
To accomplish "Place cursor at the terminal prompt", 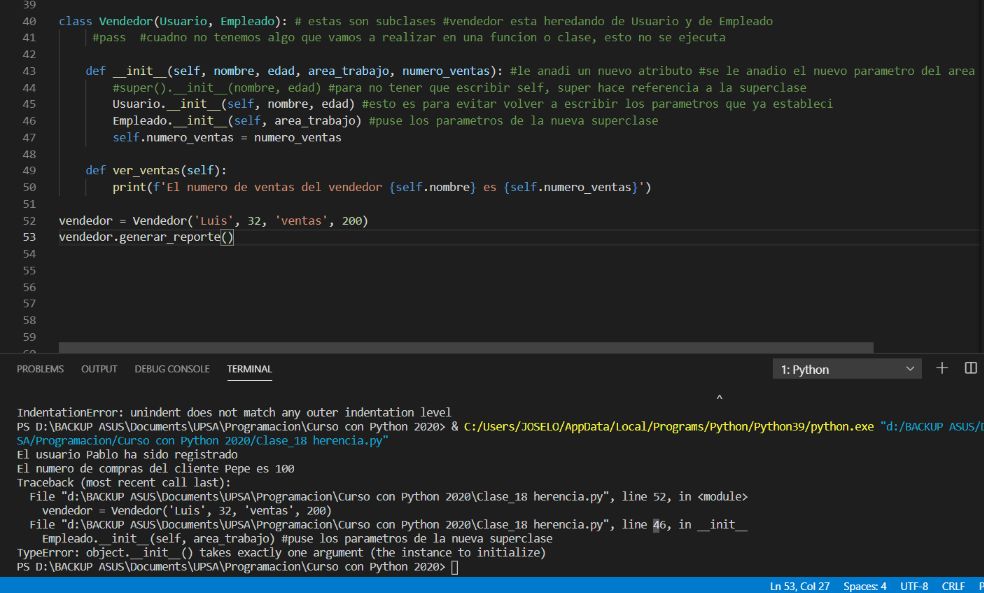I will tap(455, 566).
